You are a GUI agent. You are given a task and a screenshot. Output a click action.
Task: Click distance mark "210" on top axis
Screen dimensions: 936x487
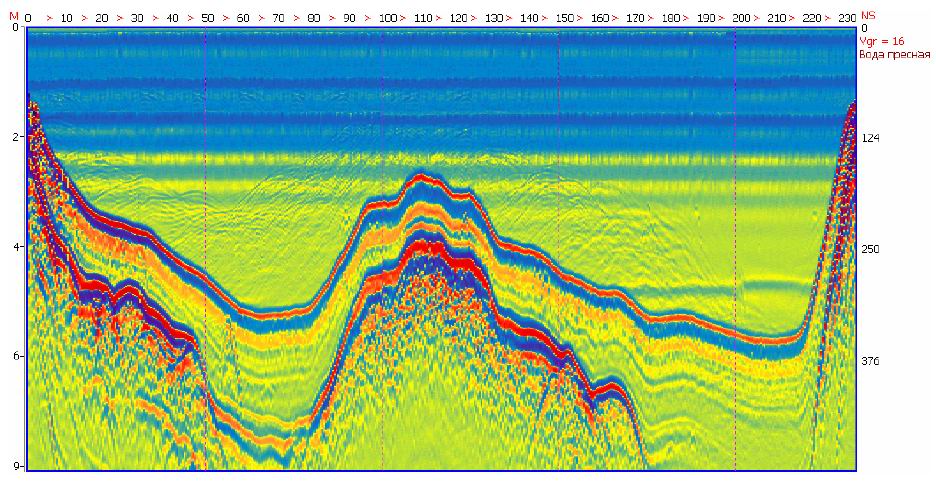(777, 19)
